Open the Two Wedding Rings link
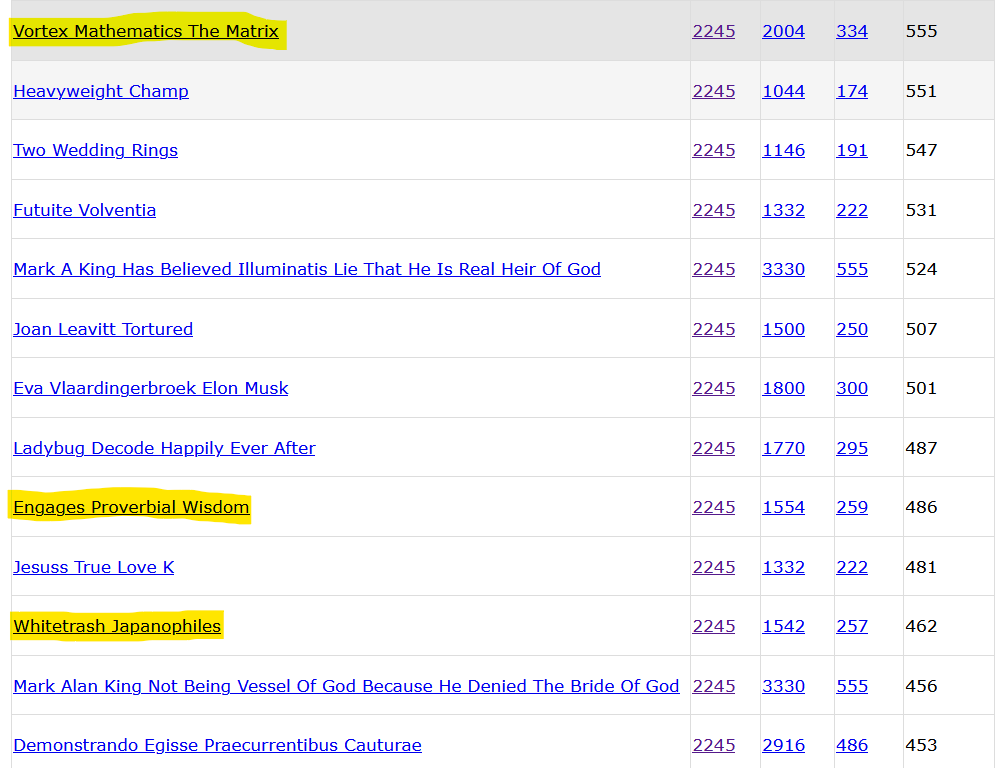Screen dimensions: 997x768 95,150
